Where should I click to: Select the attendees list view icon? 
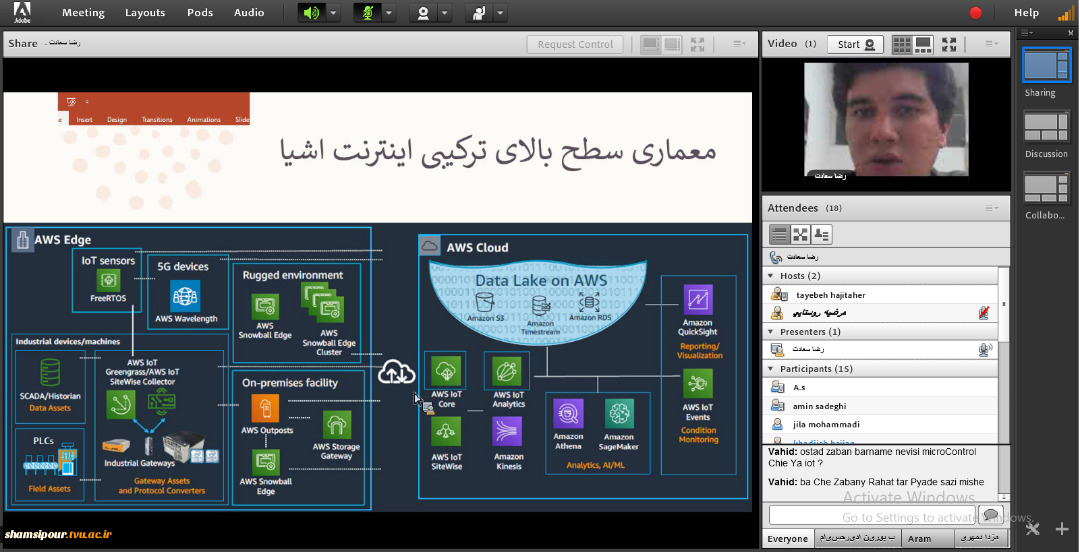pos(779,234)
